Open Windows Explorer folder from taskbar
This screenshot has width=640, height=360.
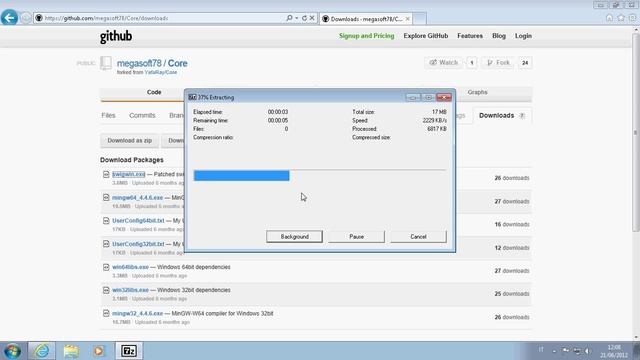tap(71, 351)
